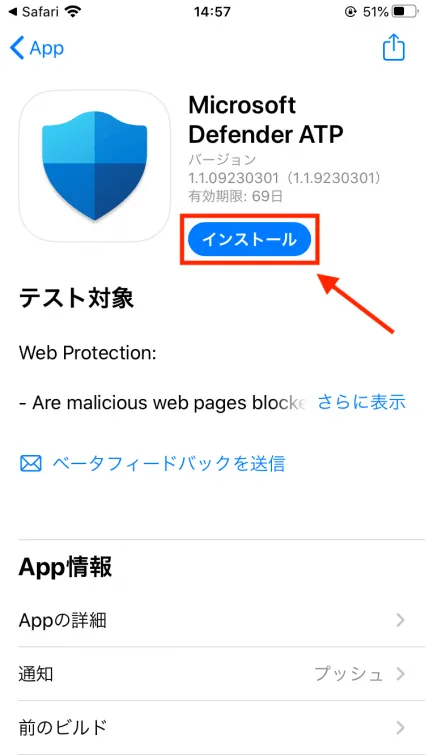Tap the battery icon in status bar

tap(406, 12)
